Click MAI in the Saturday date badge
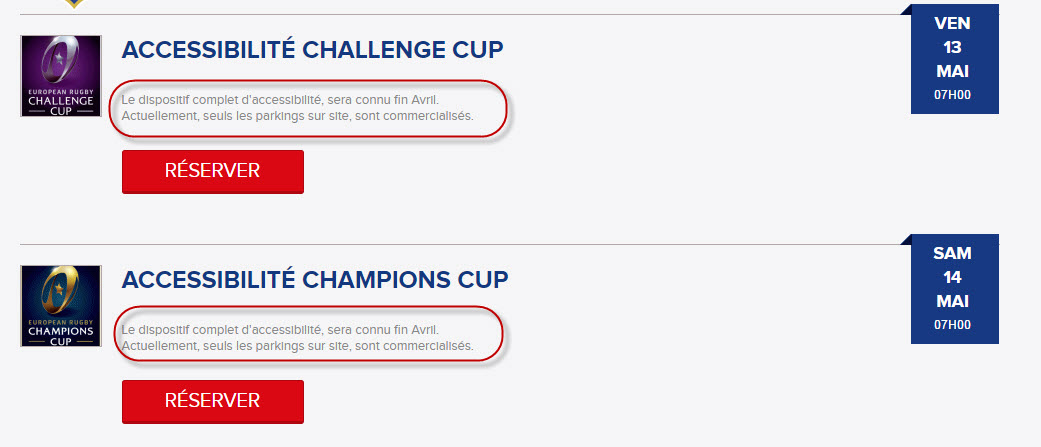This screenshot has width=1041, height=447. (953, 301)
